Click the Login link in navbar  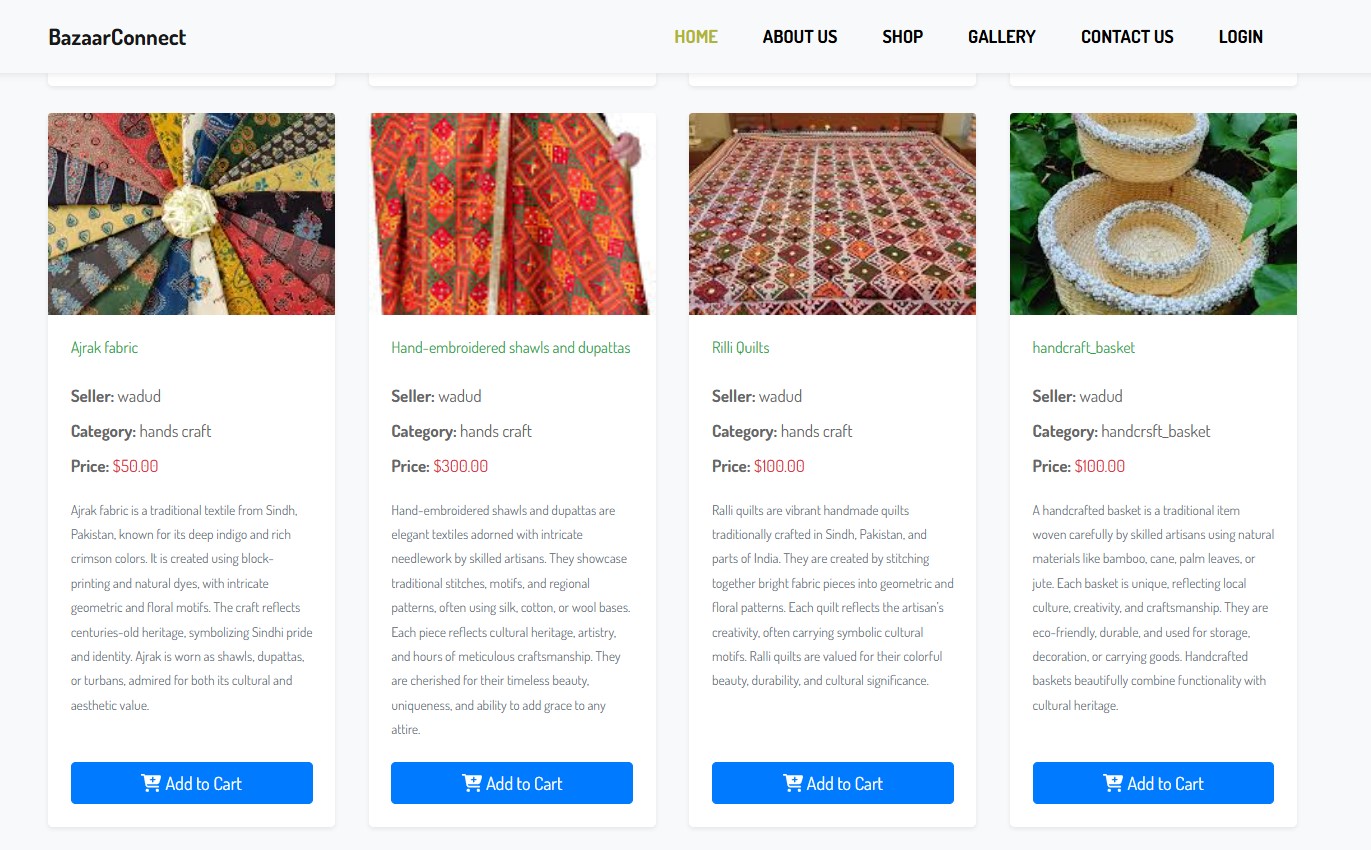pos(1240,37)
